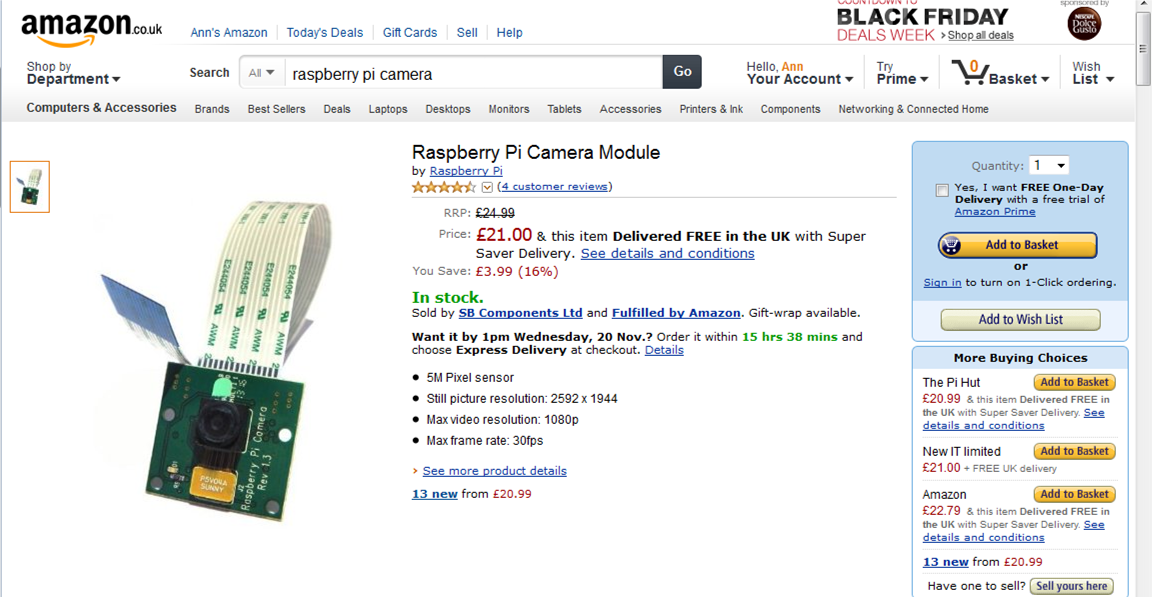Screen dimensions: 1152x597
Task: Click the star rating graphic
Action: pyautogui.click(x=444, y=187)
